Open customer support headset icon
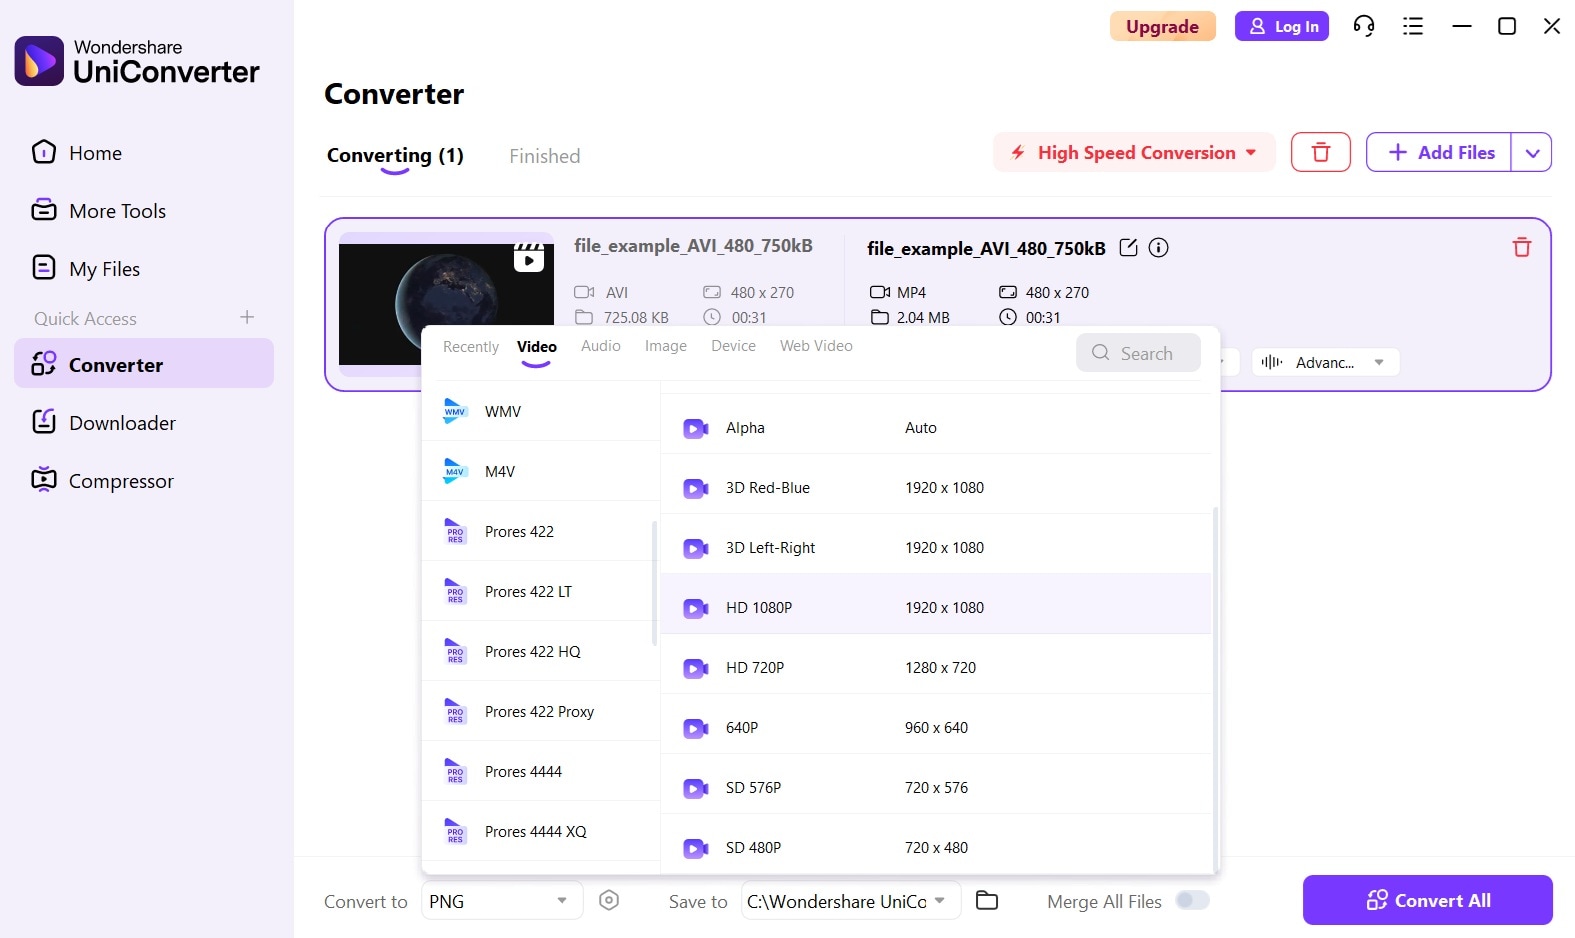The width and height of the screenshot is (1575, 938). pos(1364,26)
